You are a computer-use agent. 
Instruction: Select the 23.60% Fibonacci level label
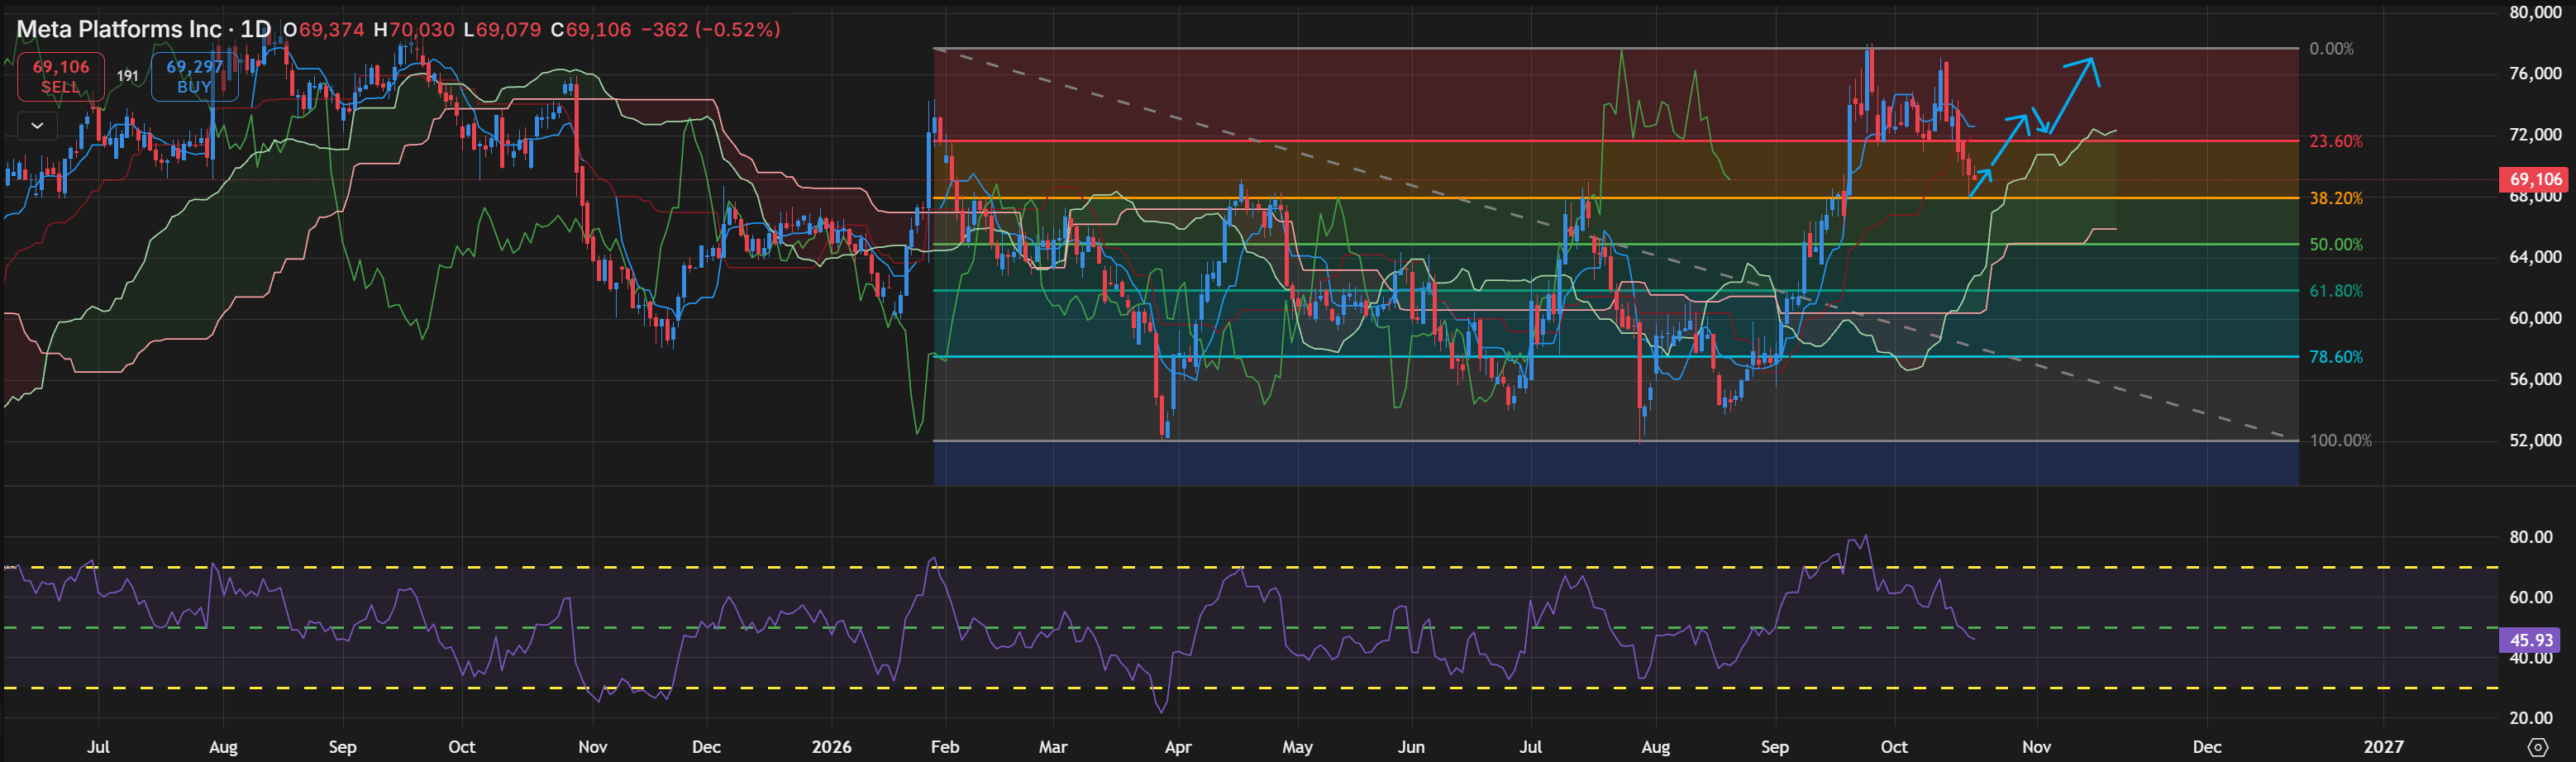click(2336, 141)
